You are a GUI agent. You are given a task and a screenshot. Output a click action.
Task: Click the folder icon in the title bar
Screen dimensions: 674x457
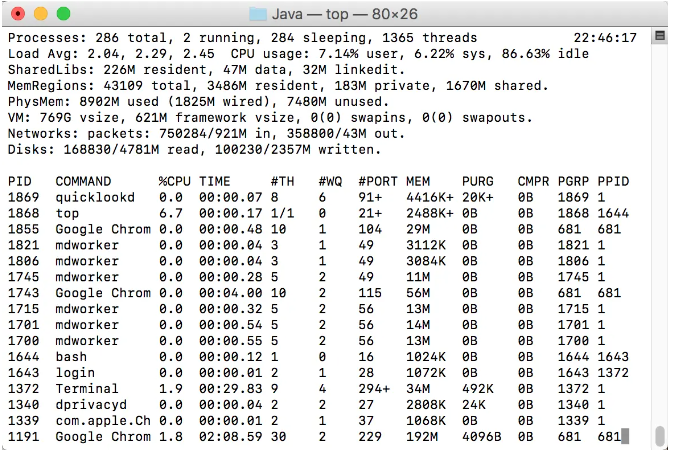258,14
